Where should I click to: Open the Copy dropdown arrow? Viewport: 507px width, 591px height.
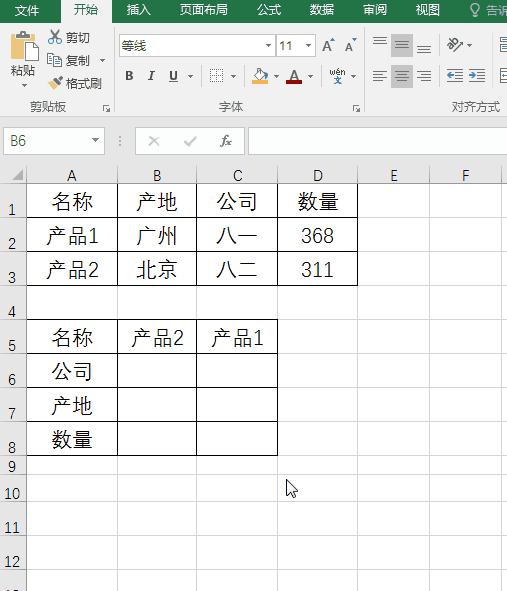102,60
